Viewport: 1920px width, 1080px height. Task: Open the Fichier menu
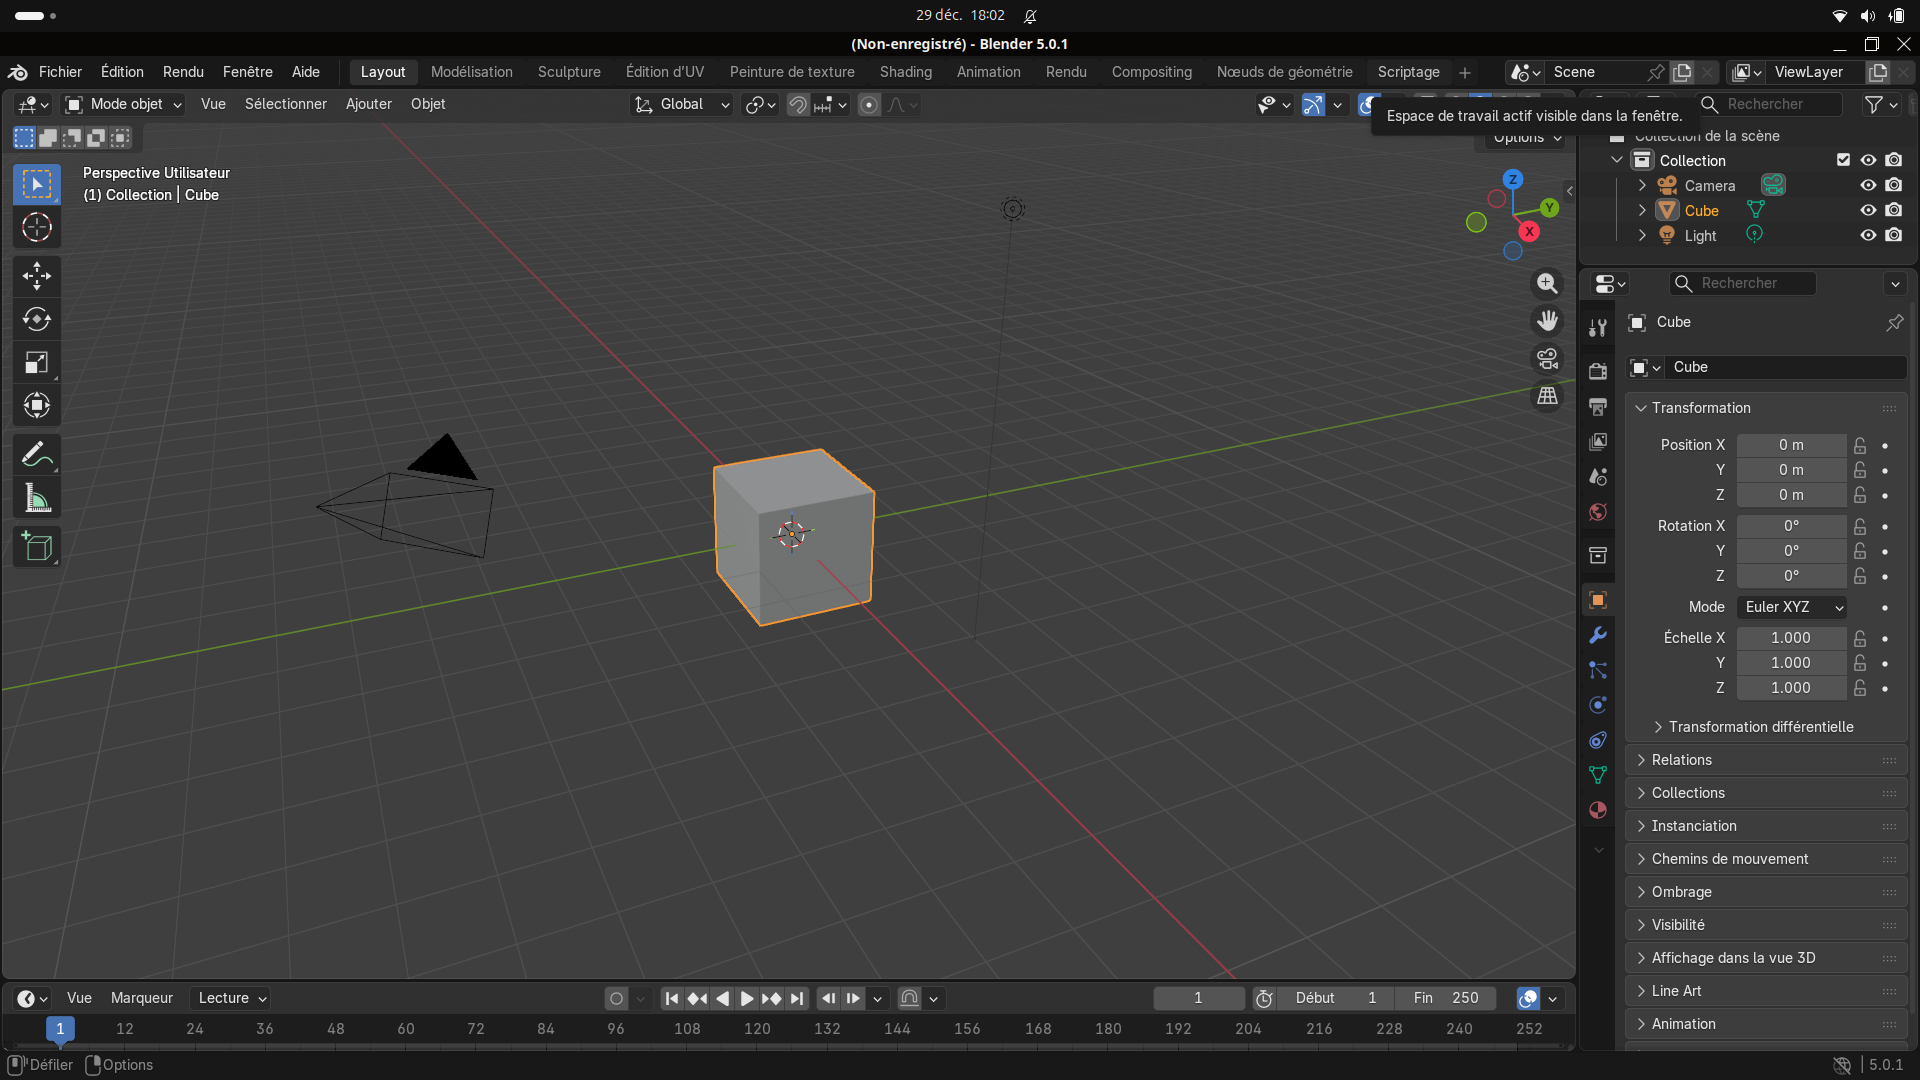coord(60,72)
